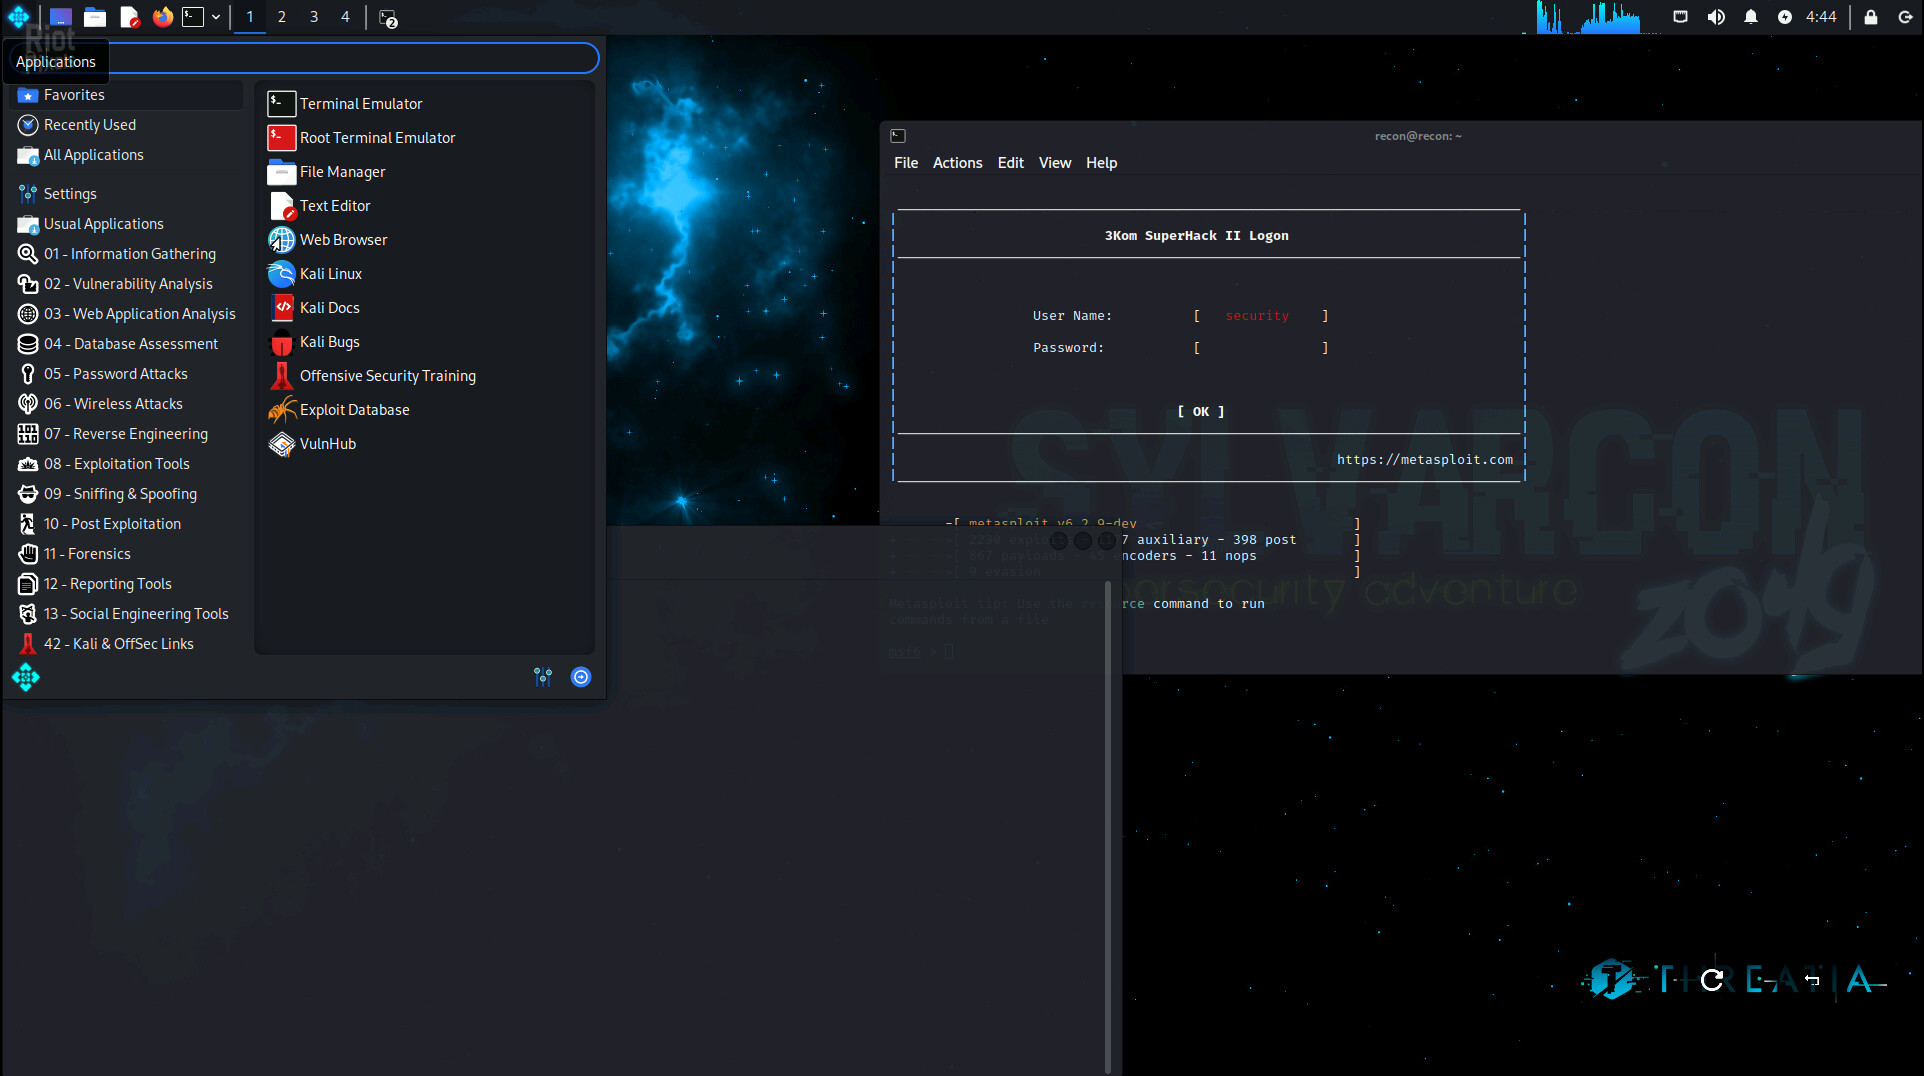Open the terminal Actions menu
Image resolution: width=1924 pixels, height=1076 pixels.
[957, 163]
